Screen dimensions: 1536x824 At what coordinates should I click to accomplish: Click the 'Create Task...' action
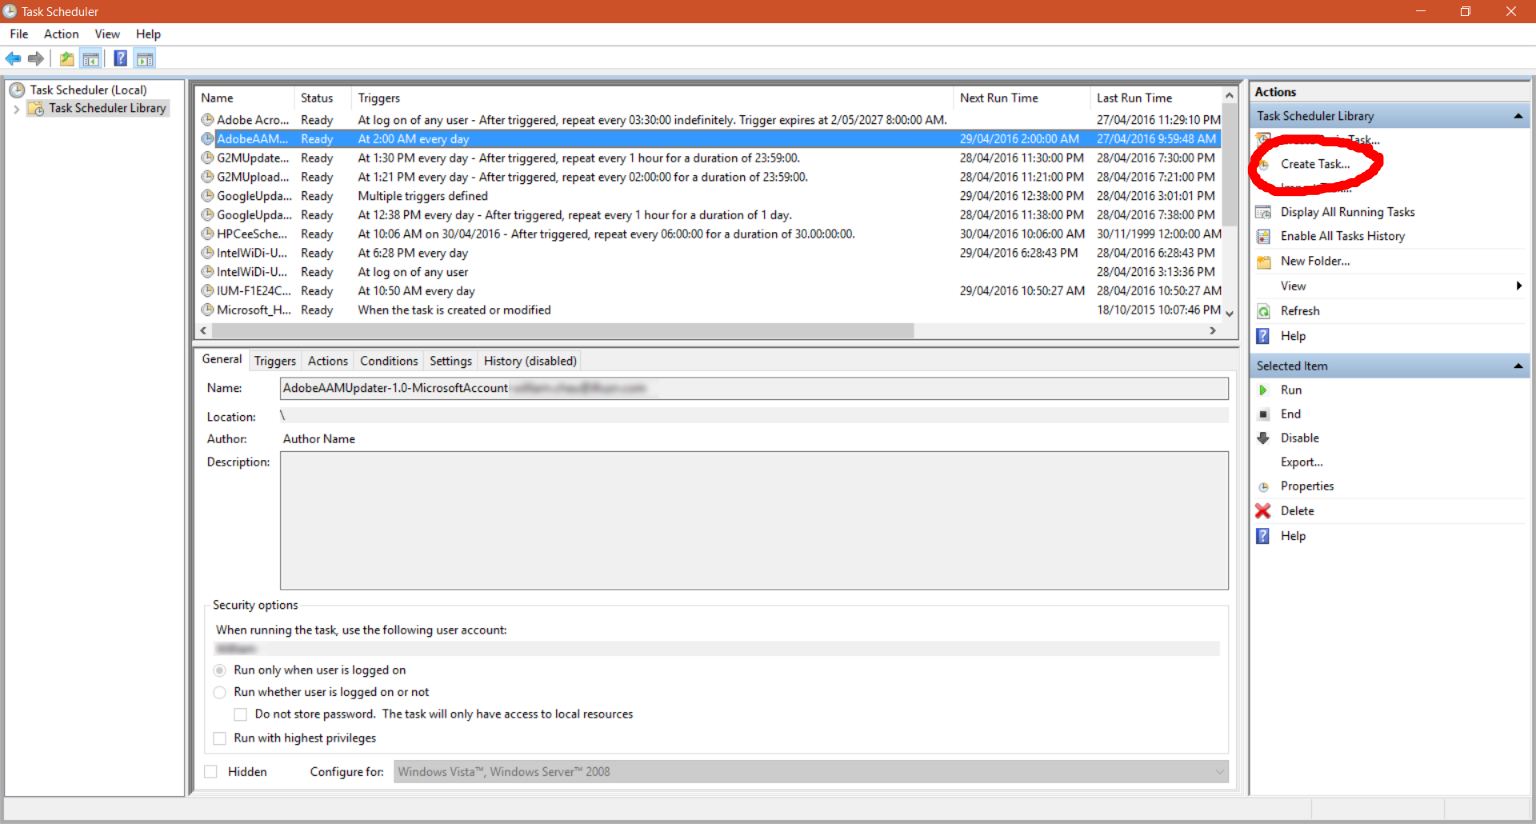(1315, 164)
